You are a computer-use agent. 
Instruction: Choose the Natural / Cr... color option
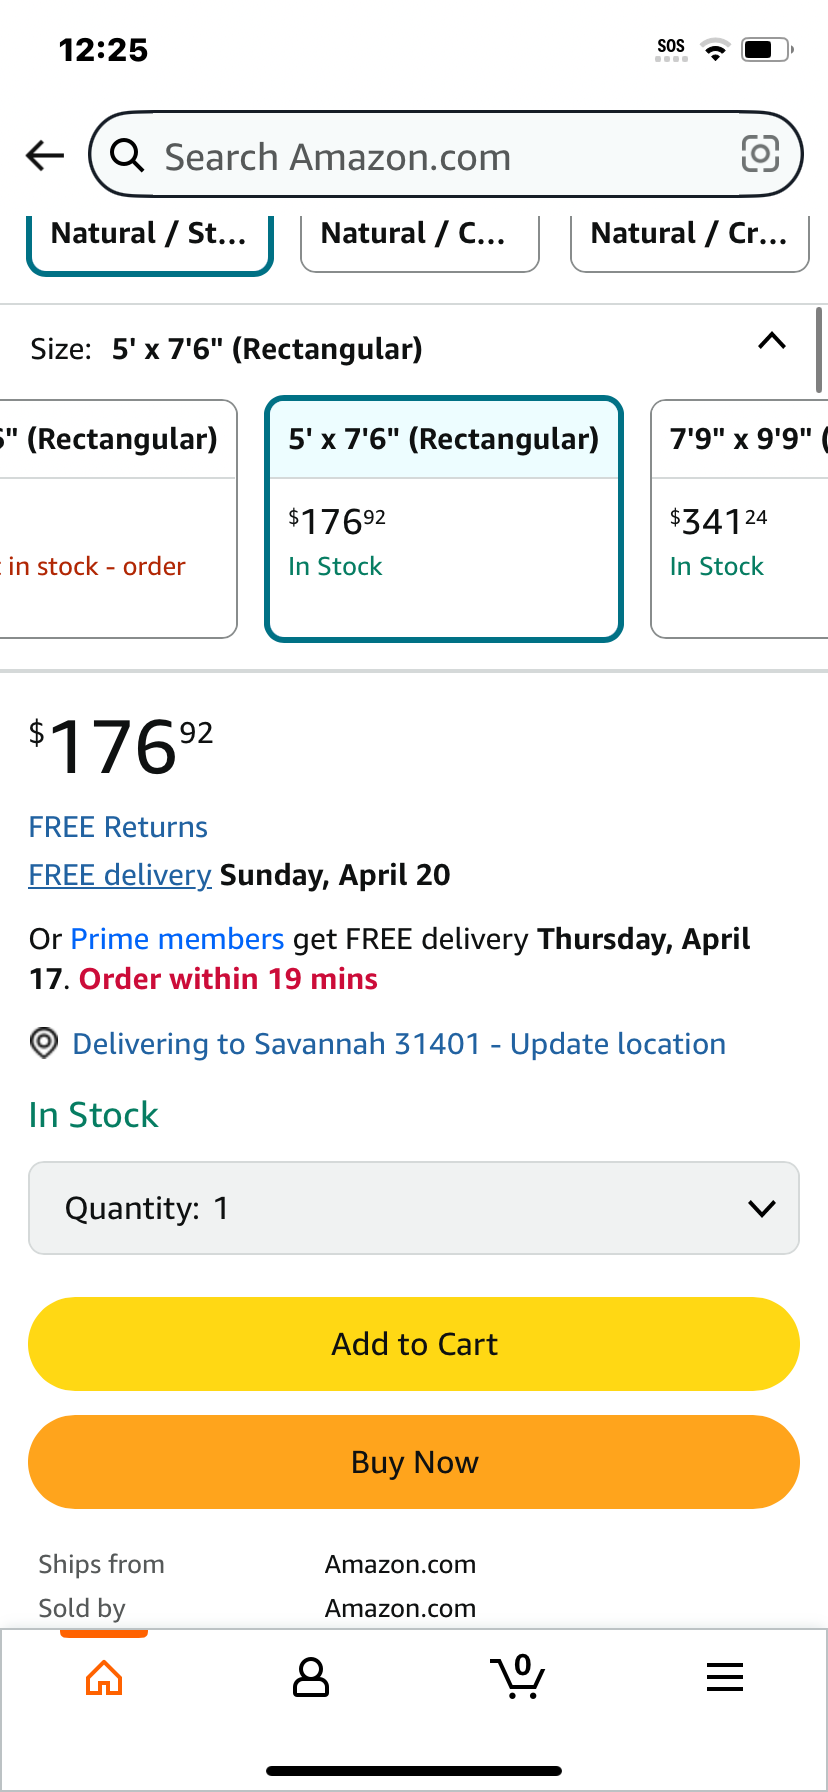(690, 242)
